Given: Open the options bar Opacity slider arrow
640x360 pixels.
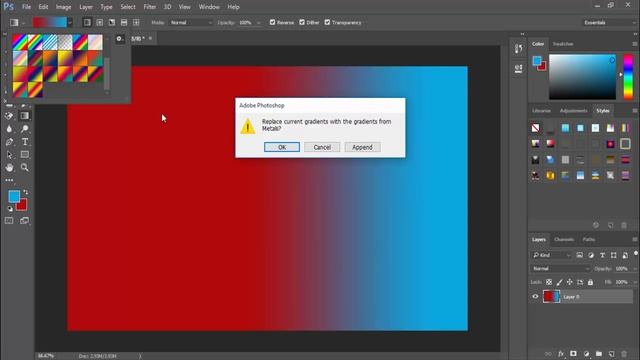Looking at the screenshot, I should click(258, 22).
